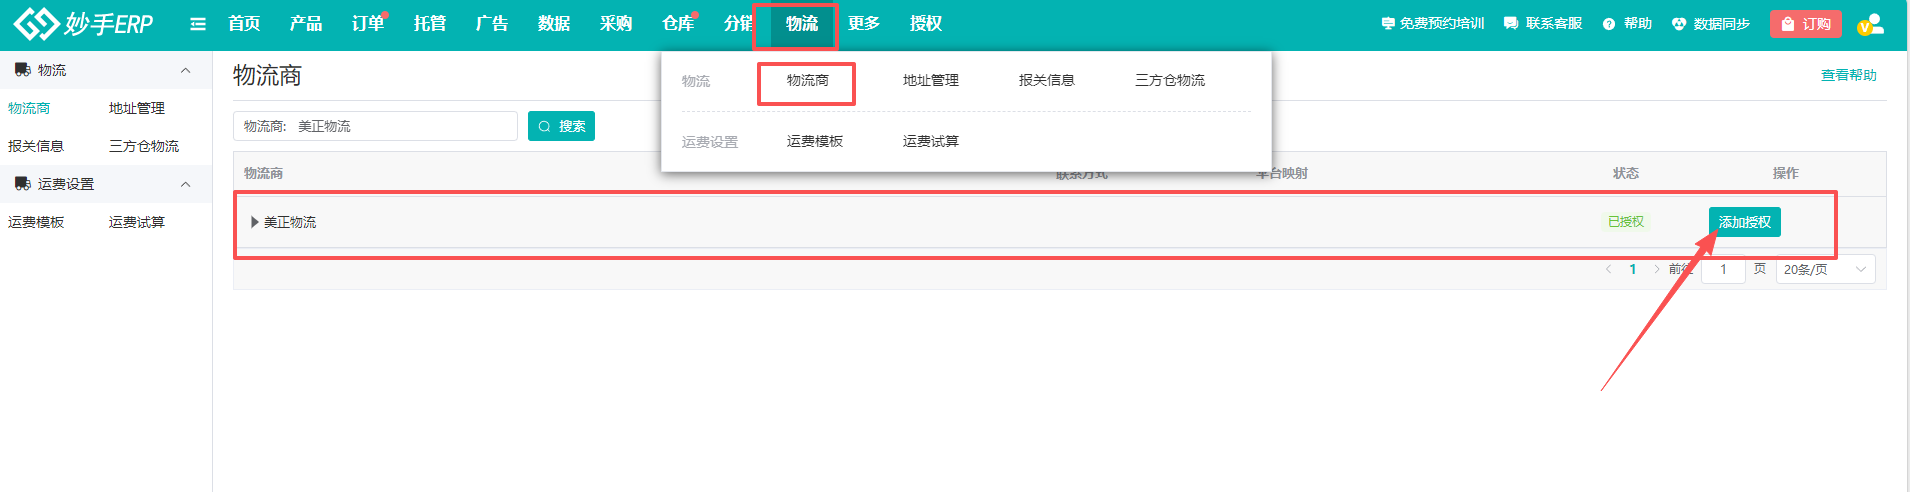1910x492 pixels.
Task: Click 查看帮助 link
Action: (x=1848, y=75)
